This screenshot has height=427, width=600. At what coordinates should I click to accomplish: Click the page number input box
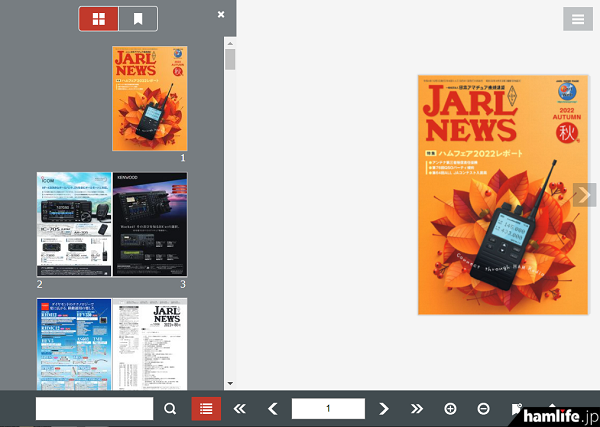328,408
